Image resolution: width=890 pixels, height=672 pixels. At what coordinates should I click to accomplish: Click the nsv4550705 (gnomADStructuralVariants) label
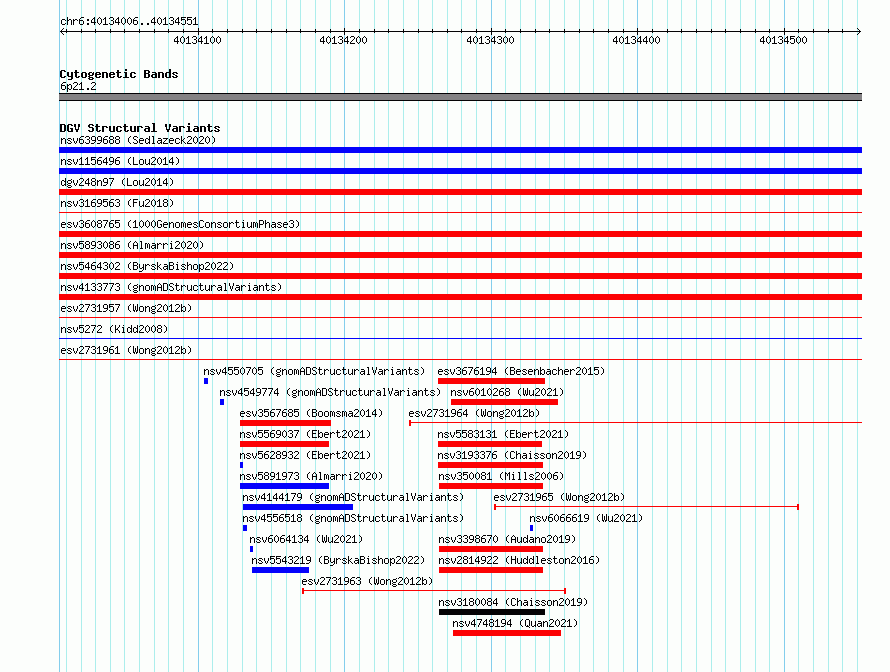point(314,371)
